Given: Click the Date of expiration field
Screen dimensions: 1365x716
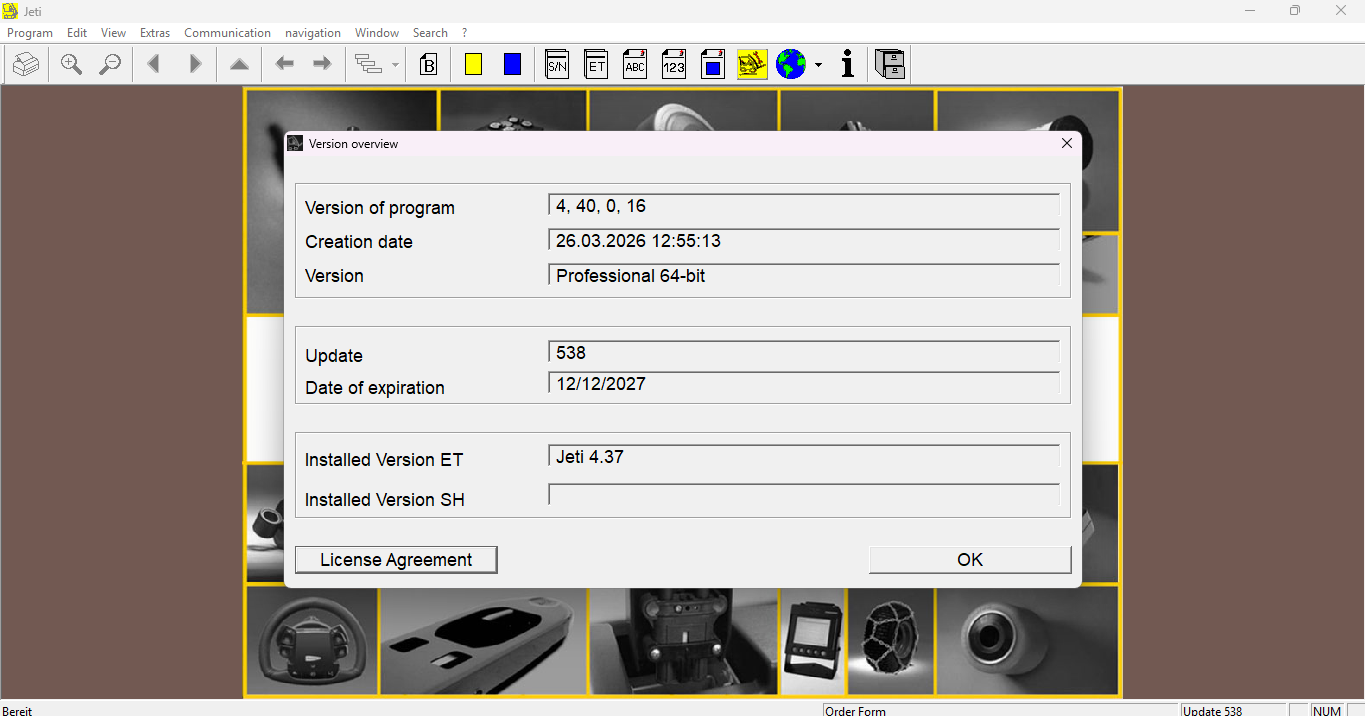Looking at the screenshot, I should [804, 384].
